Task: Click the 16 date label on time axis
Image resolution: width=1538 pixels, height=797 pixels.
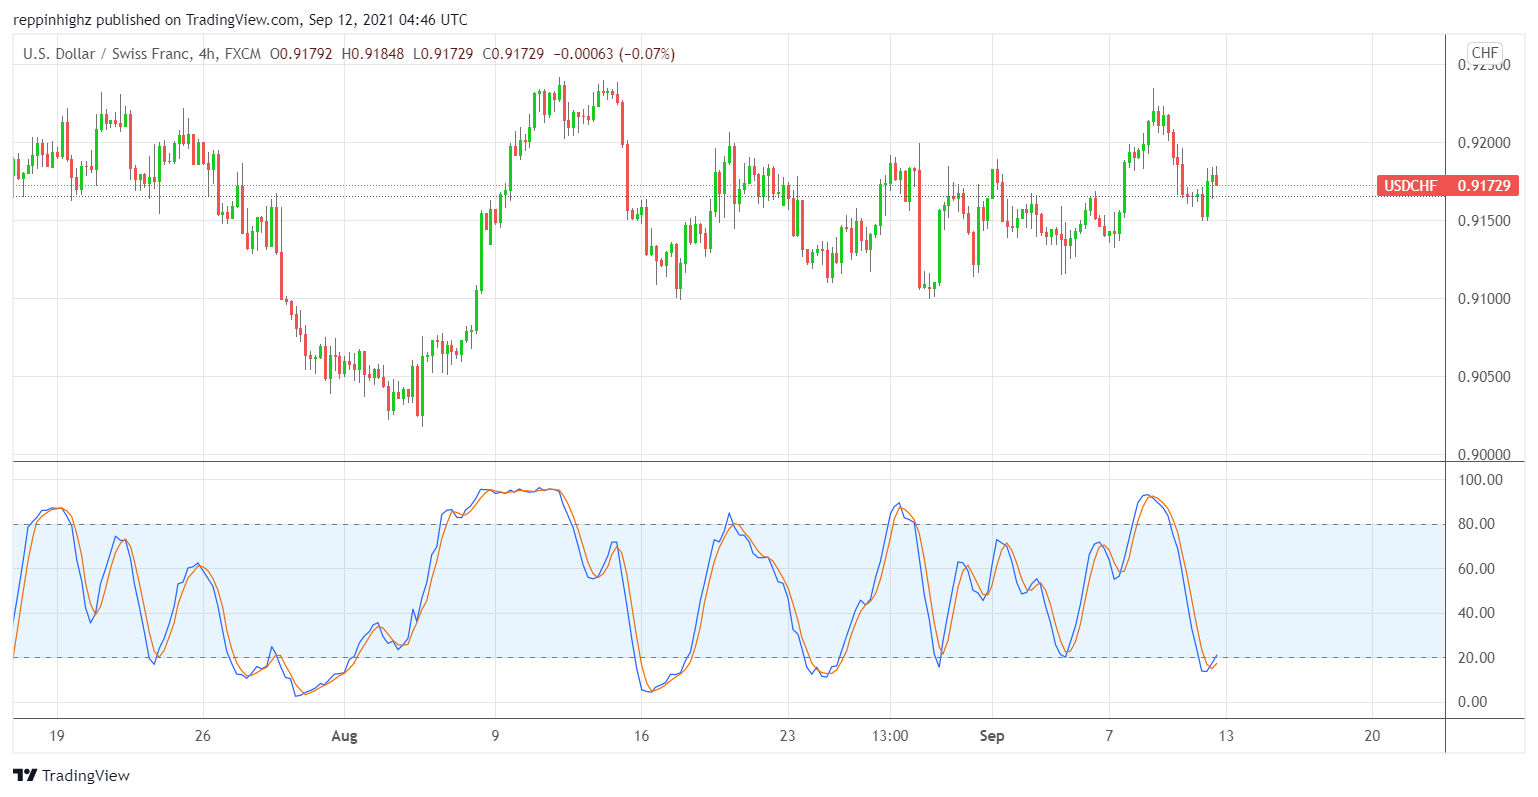Action: click(641, 736)
